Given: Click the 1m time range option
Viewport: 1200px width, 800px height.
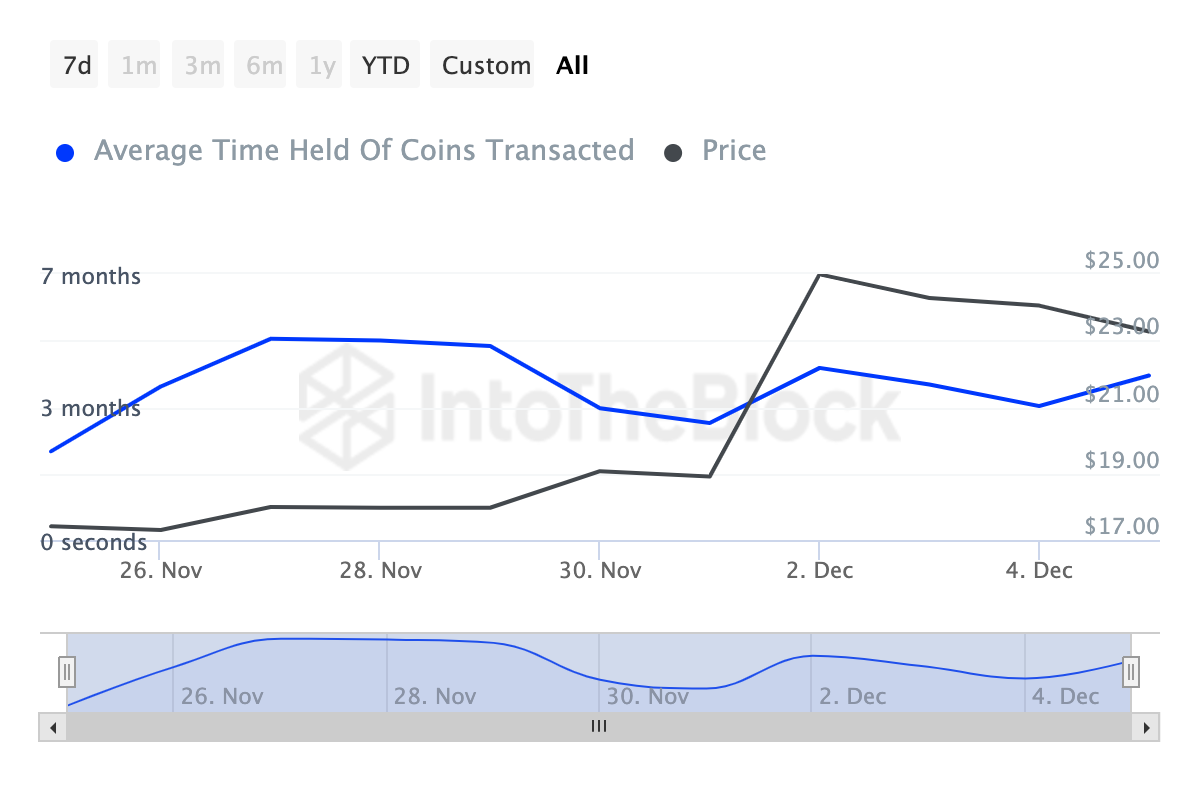Looking at the screenshot, I should tap(134, 64).
